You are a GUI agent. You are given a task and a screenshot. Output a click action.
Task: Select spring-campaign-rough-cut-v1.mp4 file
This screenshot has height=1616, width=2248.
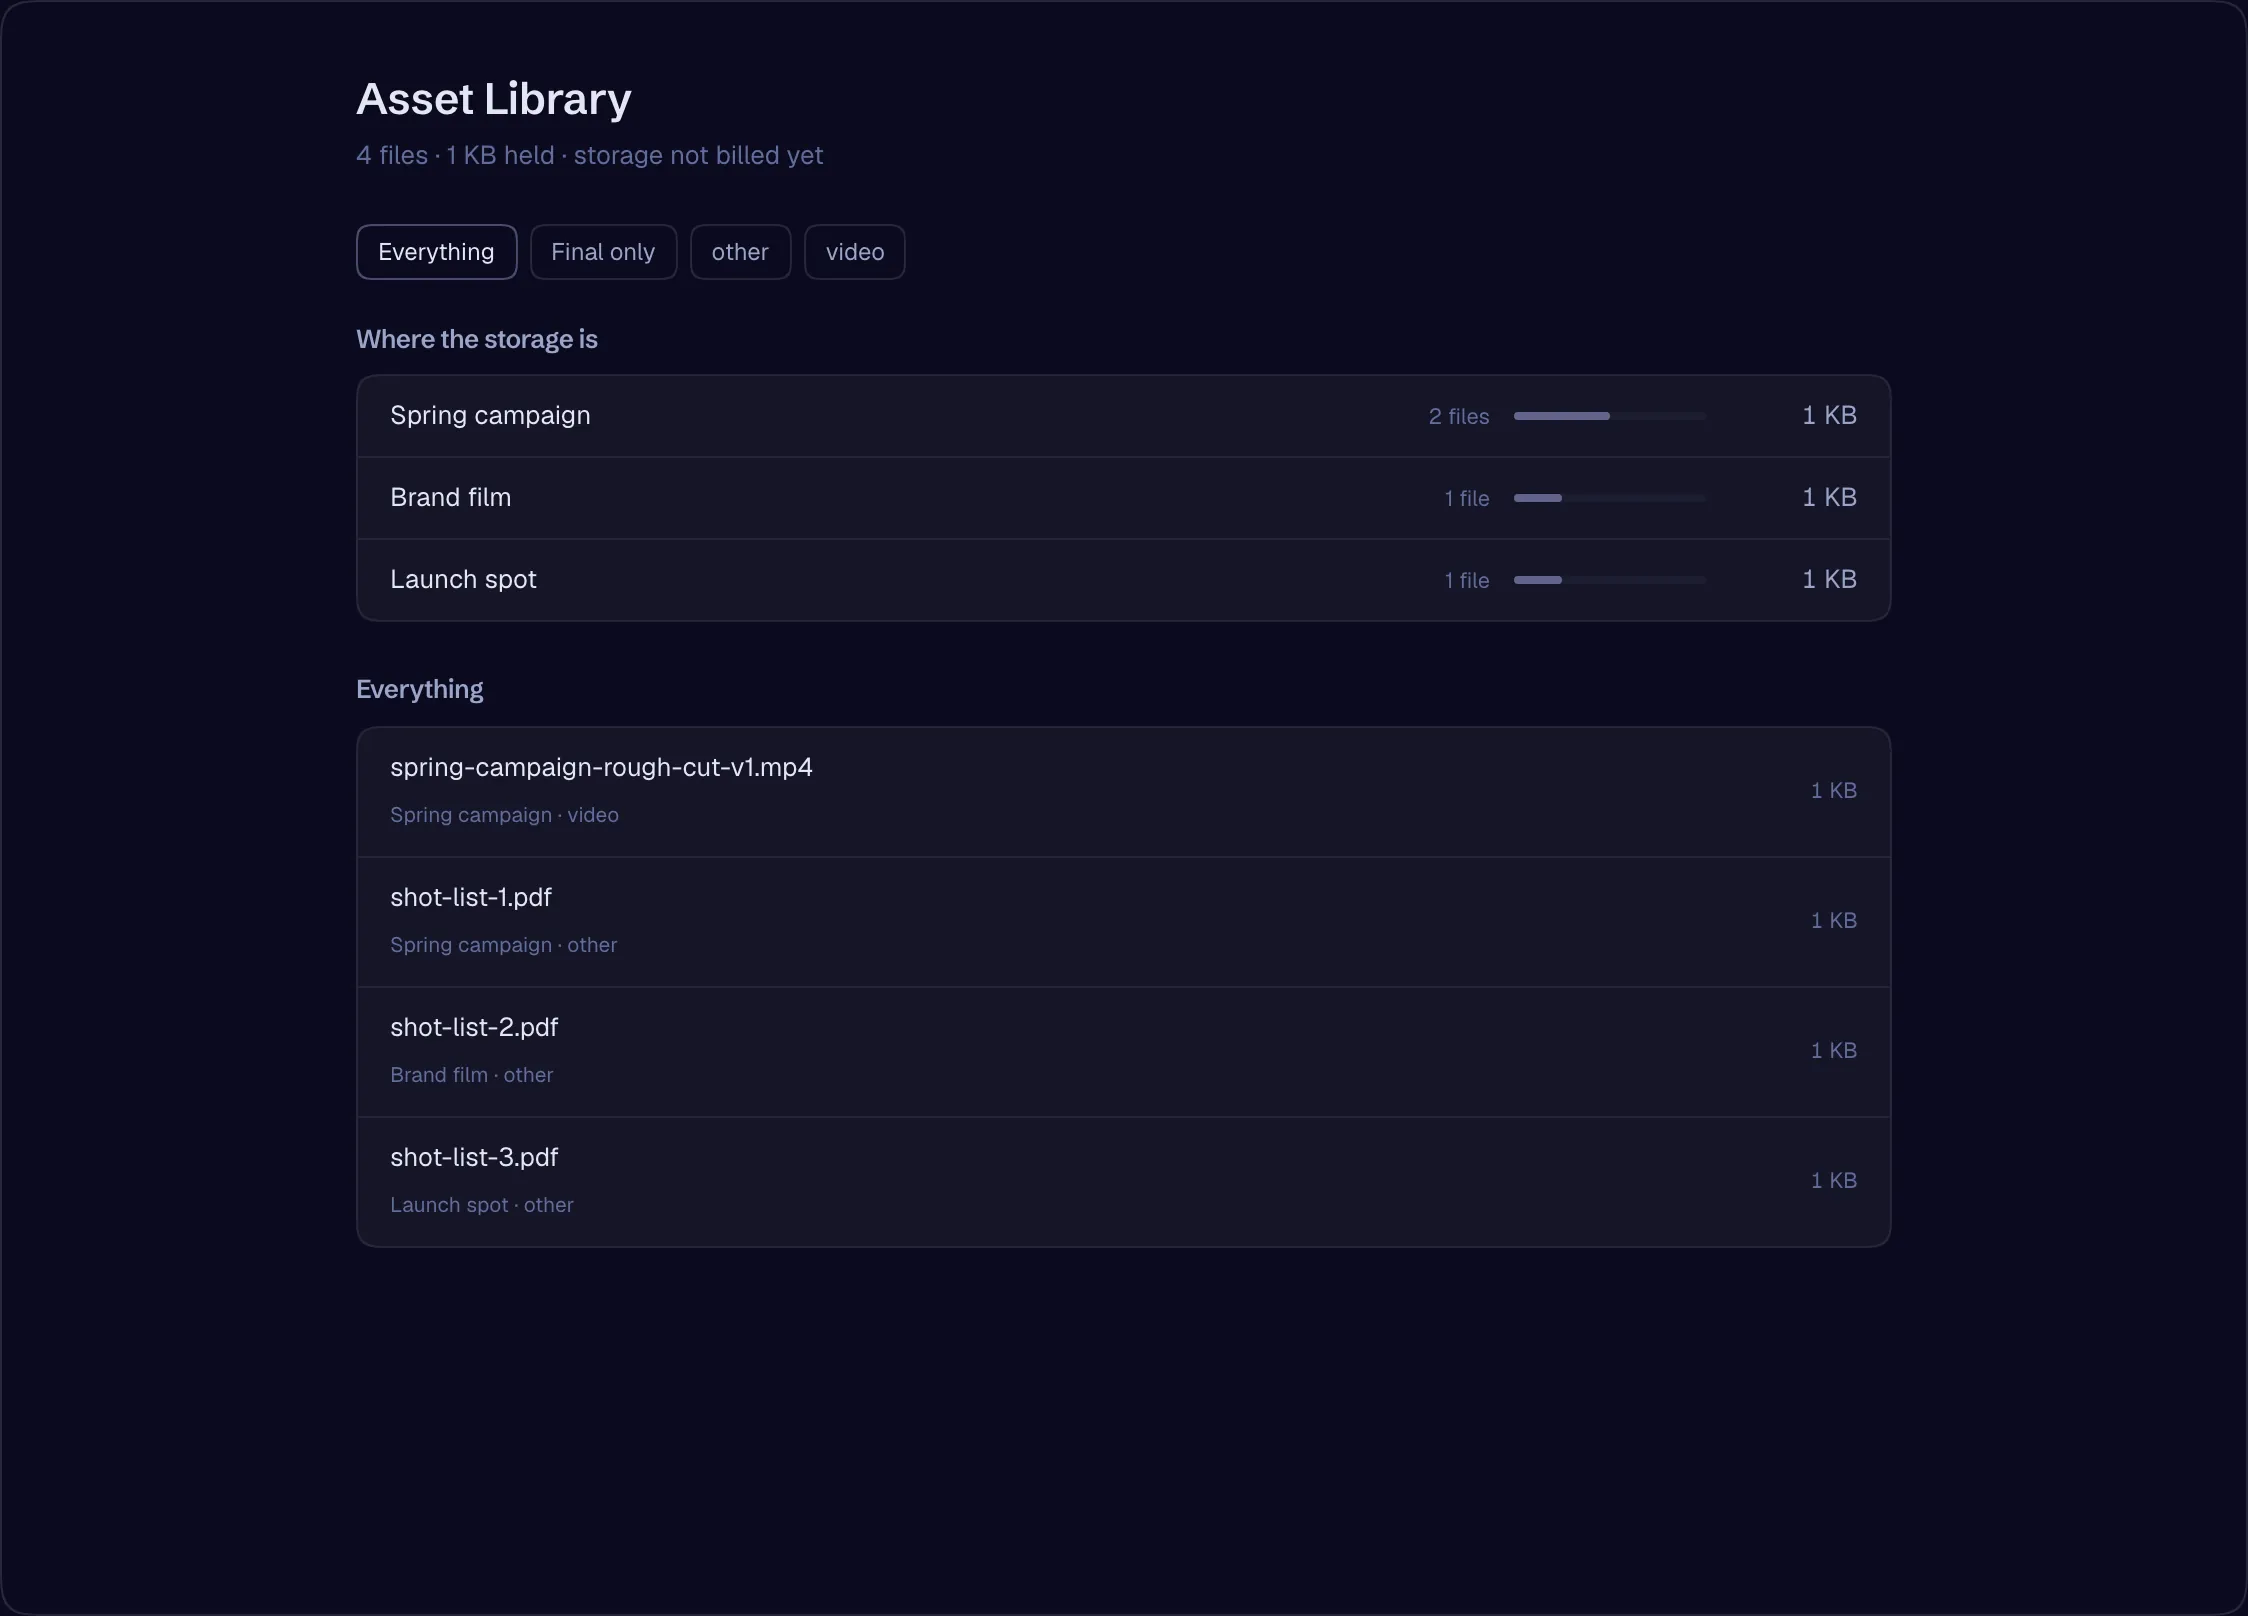[1123, 792]
